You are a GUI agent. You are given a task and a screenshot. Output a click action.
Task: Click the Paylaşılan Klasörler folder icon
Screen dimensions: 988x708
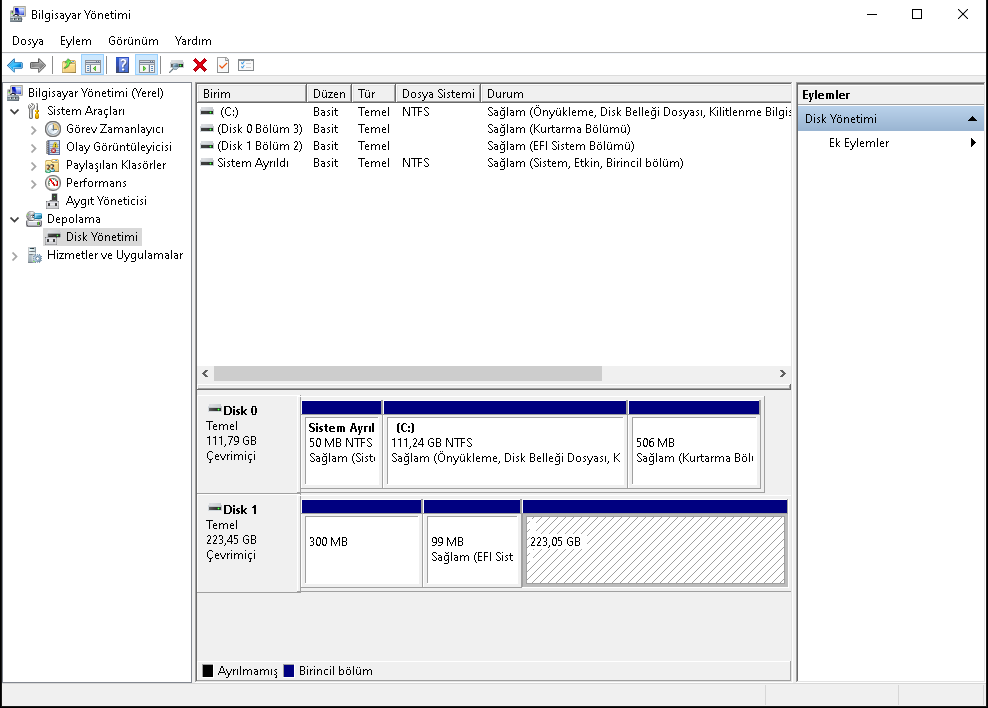tap(53, 166)
